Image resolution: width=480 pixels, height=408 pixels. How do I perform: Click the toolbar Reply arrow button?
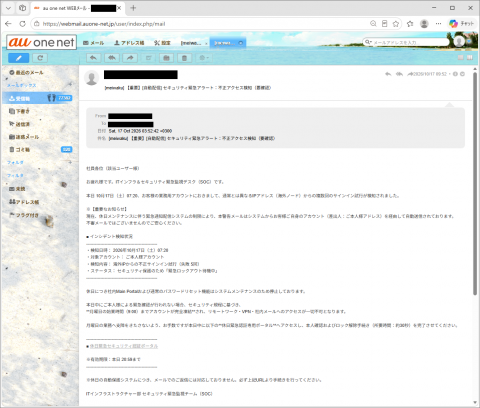pyautogui.click(x=94, y=58)
